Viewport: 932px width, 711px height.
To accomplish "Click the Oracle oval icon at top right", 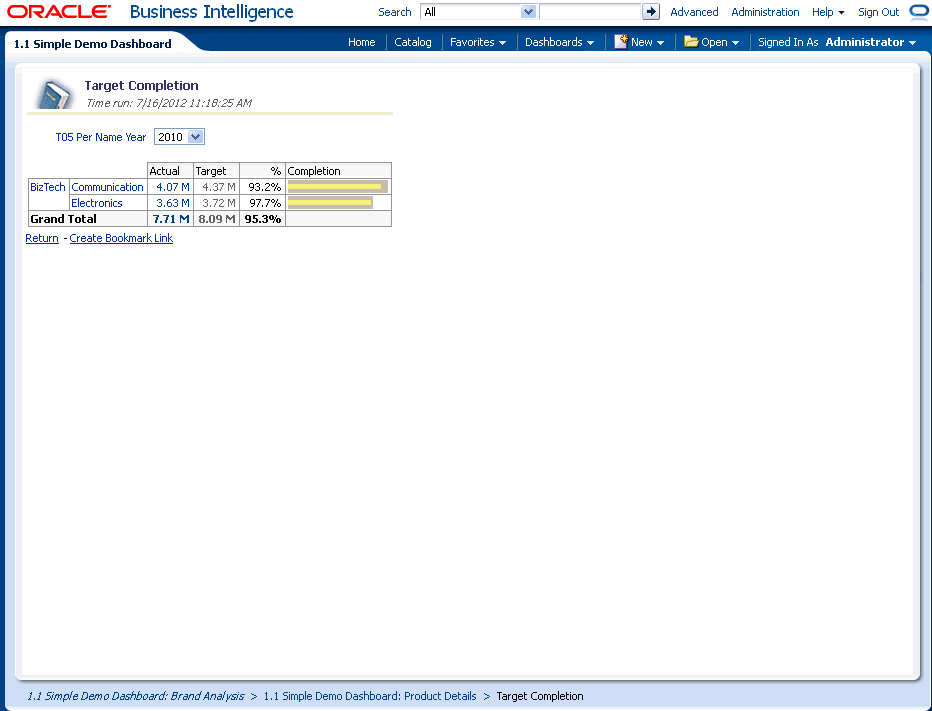I will (919, 12).
